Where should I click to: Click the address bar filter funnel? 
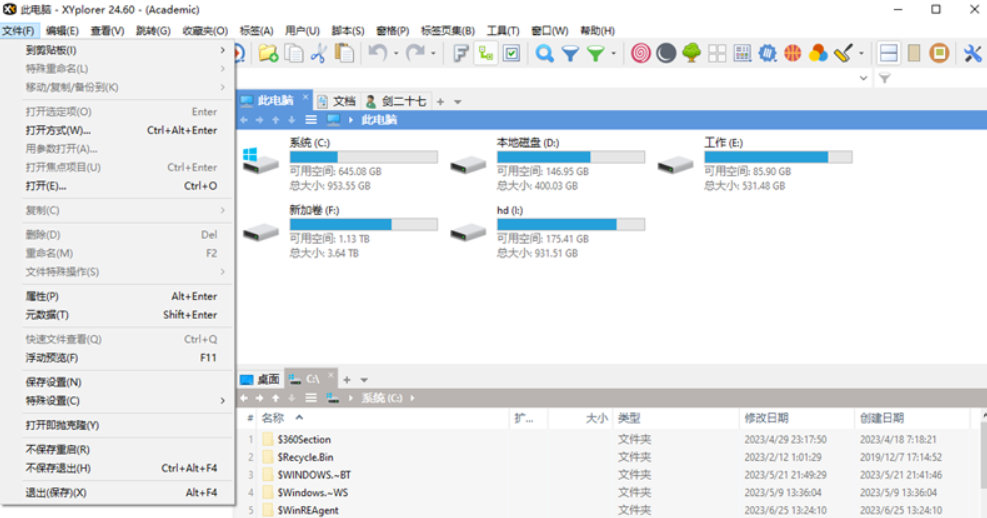click(884, 78)
